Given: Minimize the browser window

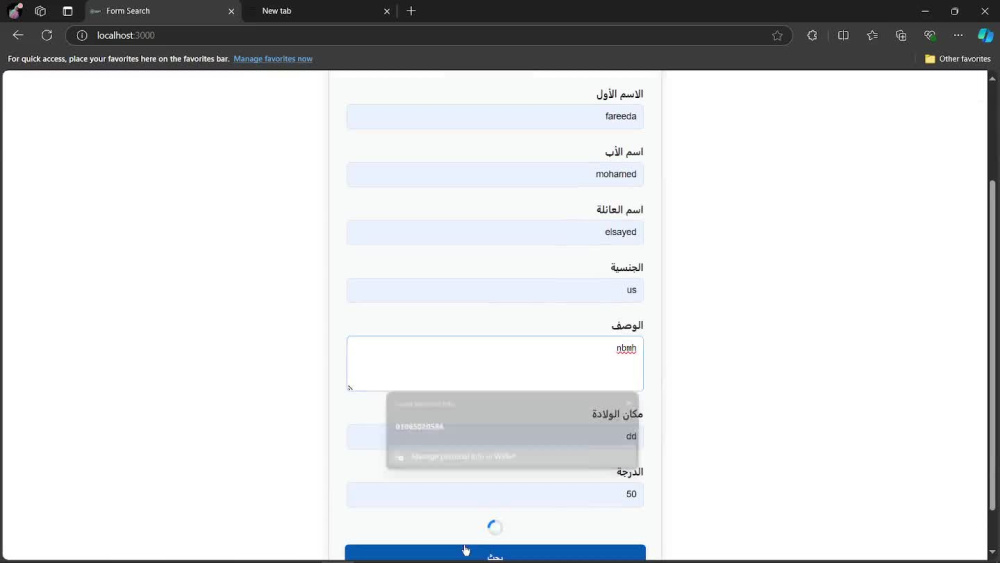Looking at the screenshot, I should pyautogui.click(x=925, y=11).
